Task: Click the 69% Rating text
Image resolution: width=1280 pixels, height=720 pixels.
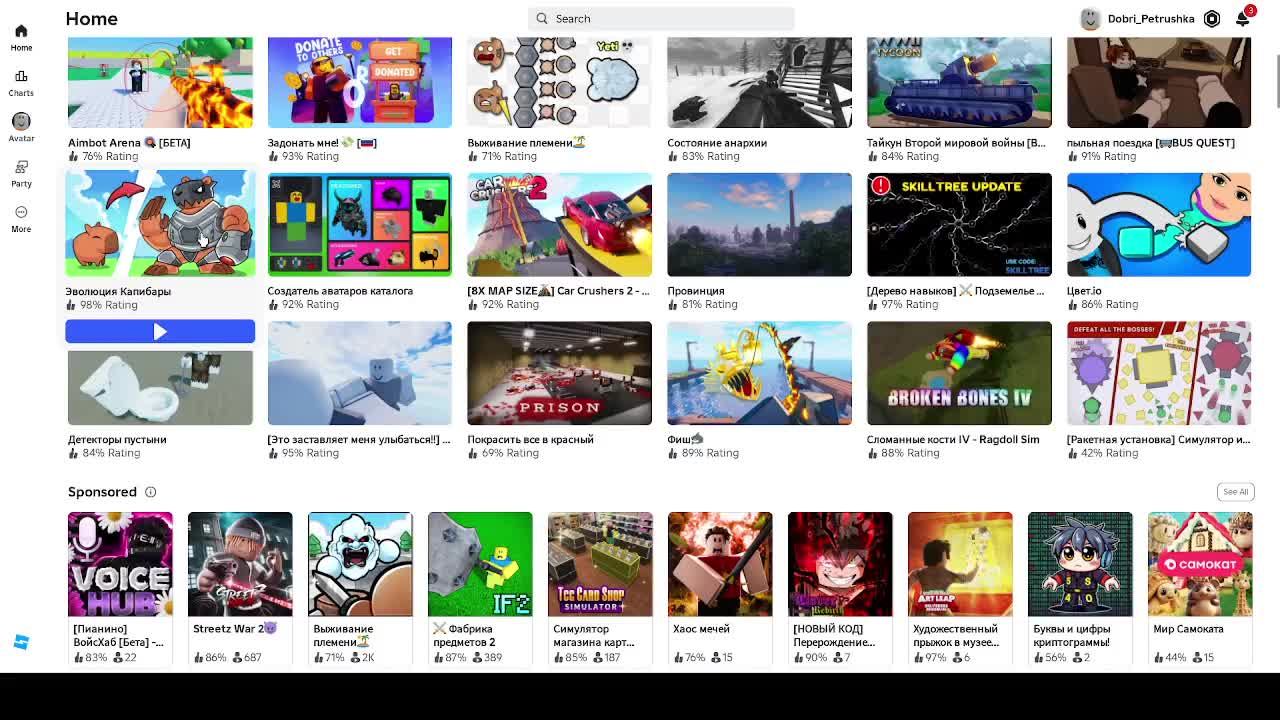Action: tap(502, 453)
